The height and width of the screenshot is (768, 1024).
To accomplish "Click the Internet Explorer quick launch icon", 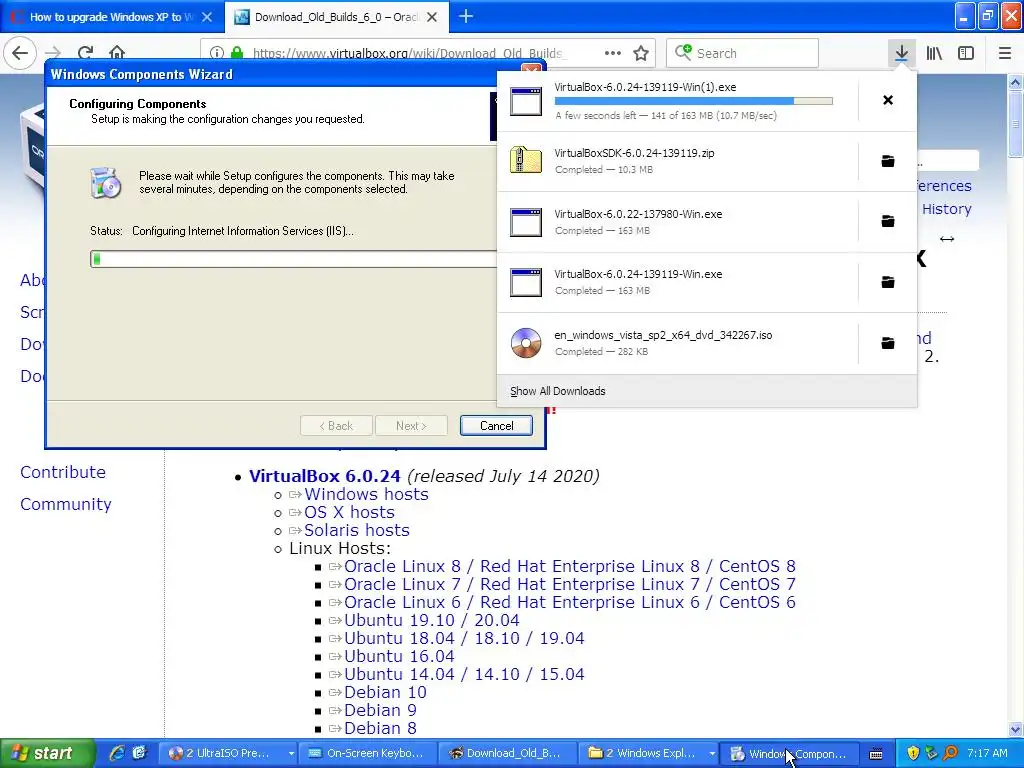I will click(117, 753).
